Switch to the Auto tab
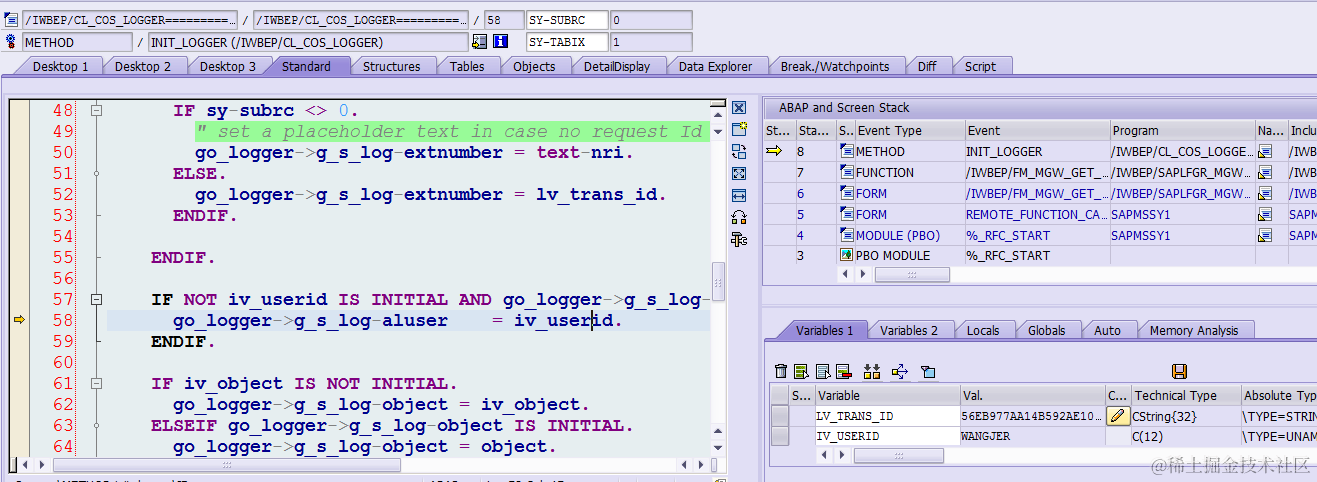1317x482 pixels. [x=1107, y=330]
